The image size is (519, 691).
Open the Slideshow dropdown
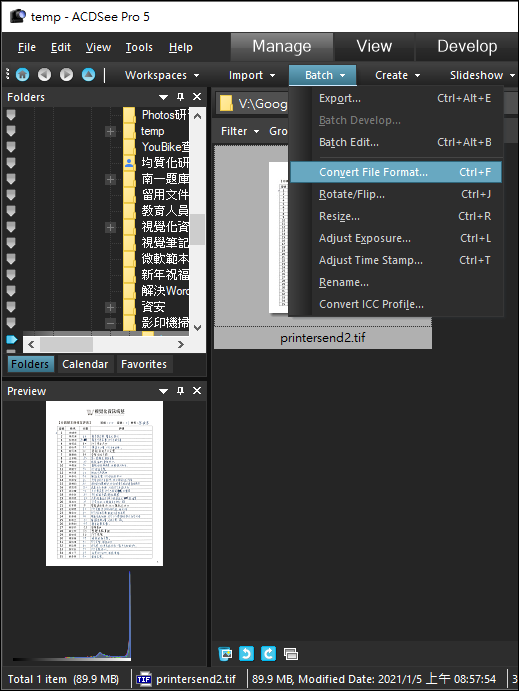click(482, 75)
